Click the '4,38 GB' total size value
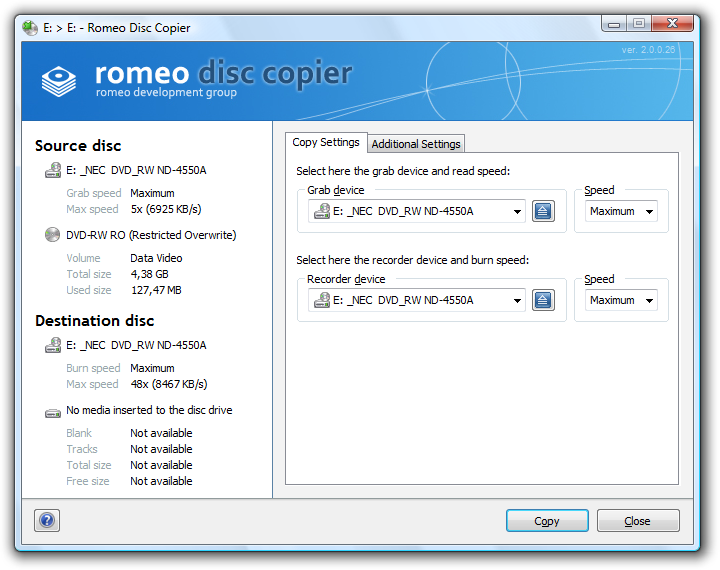The width and height of the screenshot is (720, 570). coord(150,274)
